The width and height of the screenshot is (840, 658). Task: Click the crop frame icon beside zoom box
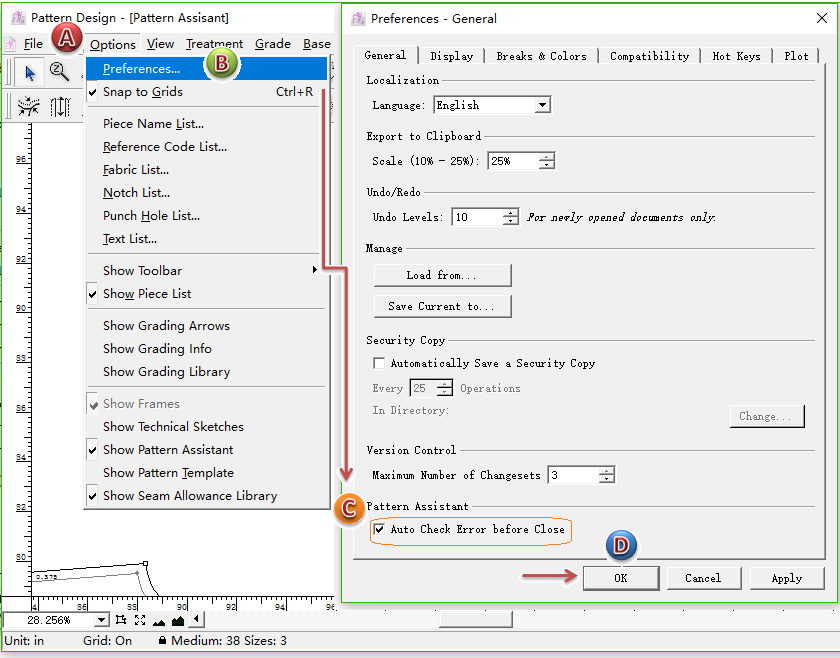click(x=121, y=621)
